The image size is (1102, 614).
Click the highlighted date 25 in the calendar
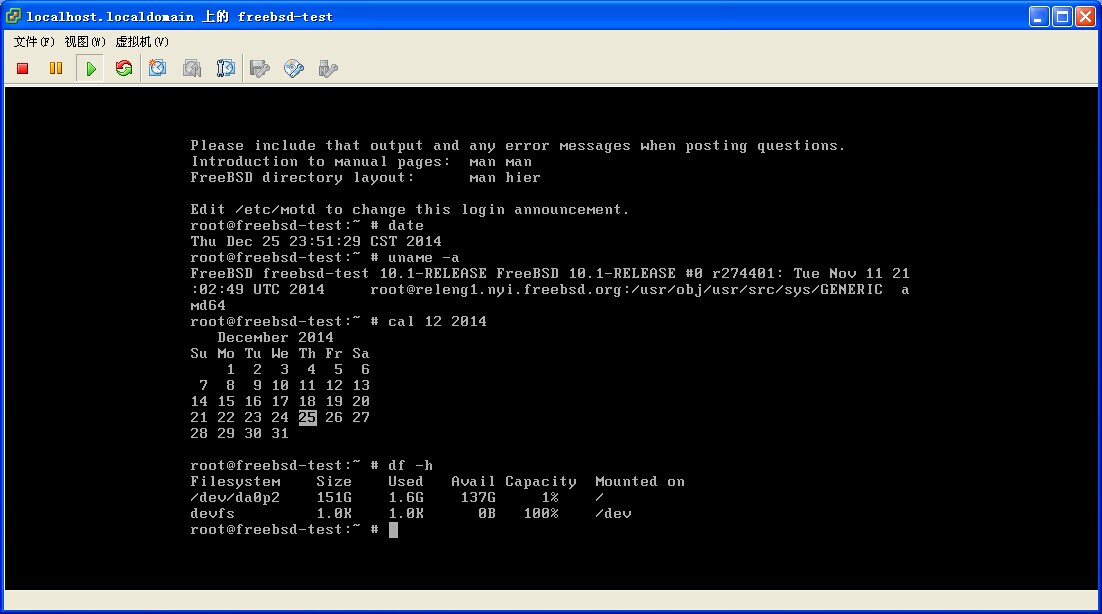pos(307,418)
